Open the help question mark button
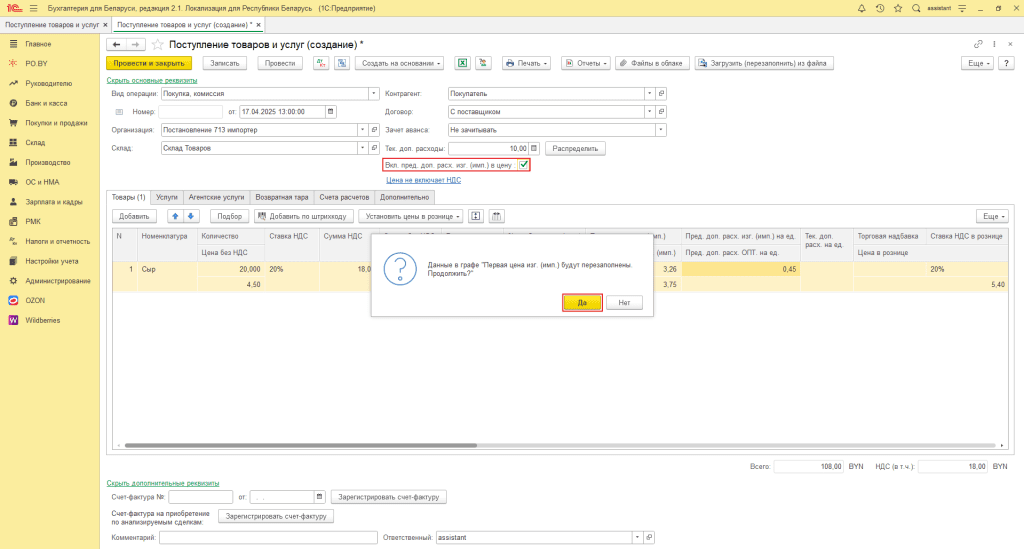1024x549 pixels. [1006, 63]
